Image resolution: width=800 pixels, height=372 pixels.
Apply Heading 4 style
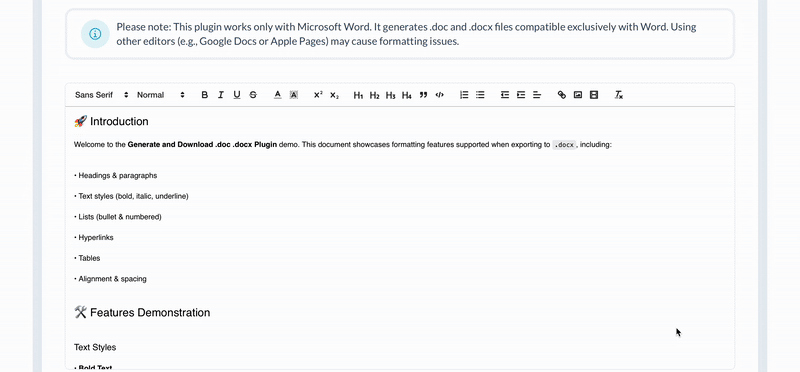pos(407,95)
